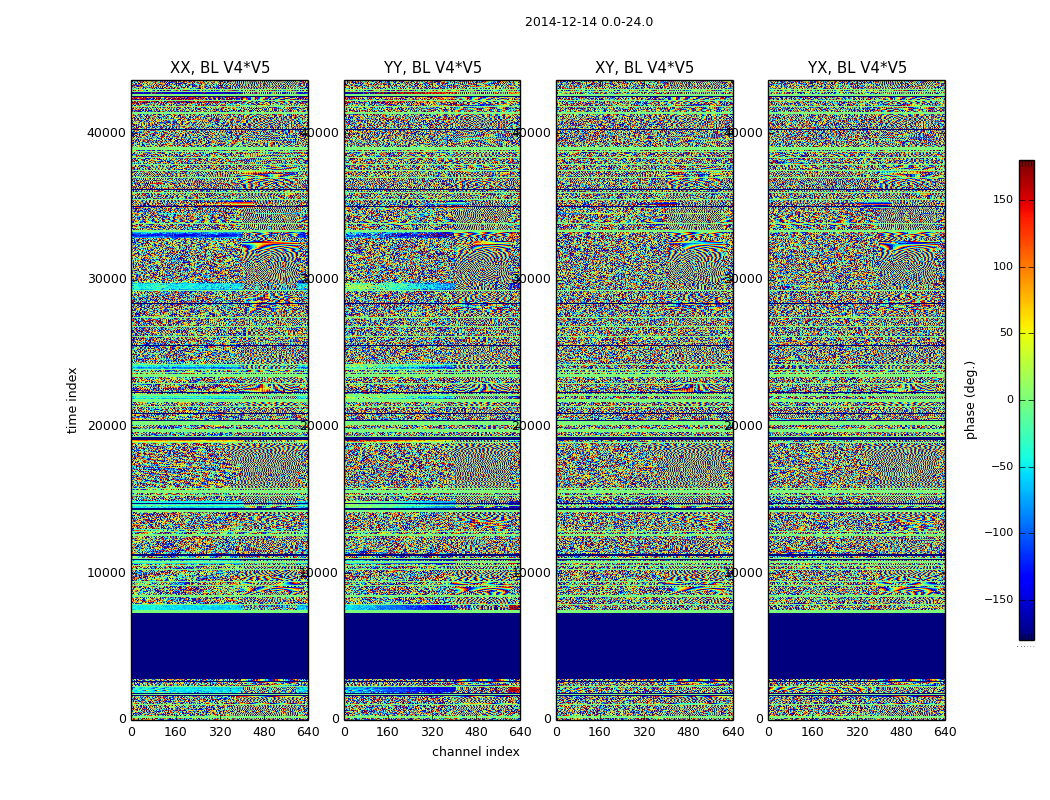This screenshot has width=1050, height=800.
Task: Click the YY, BL V4*V5 subplot title
Action: click(x=432, y=68)
